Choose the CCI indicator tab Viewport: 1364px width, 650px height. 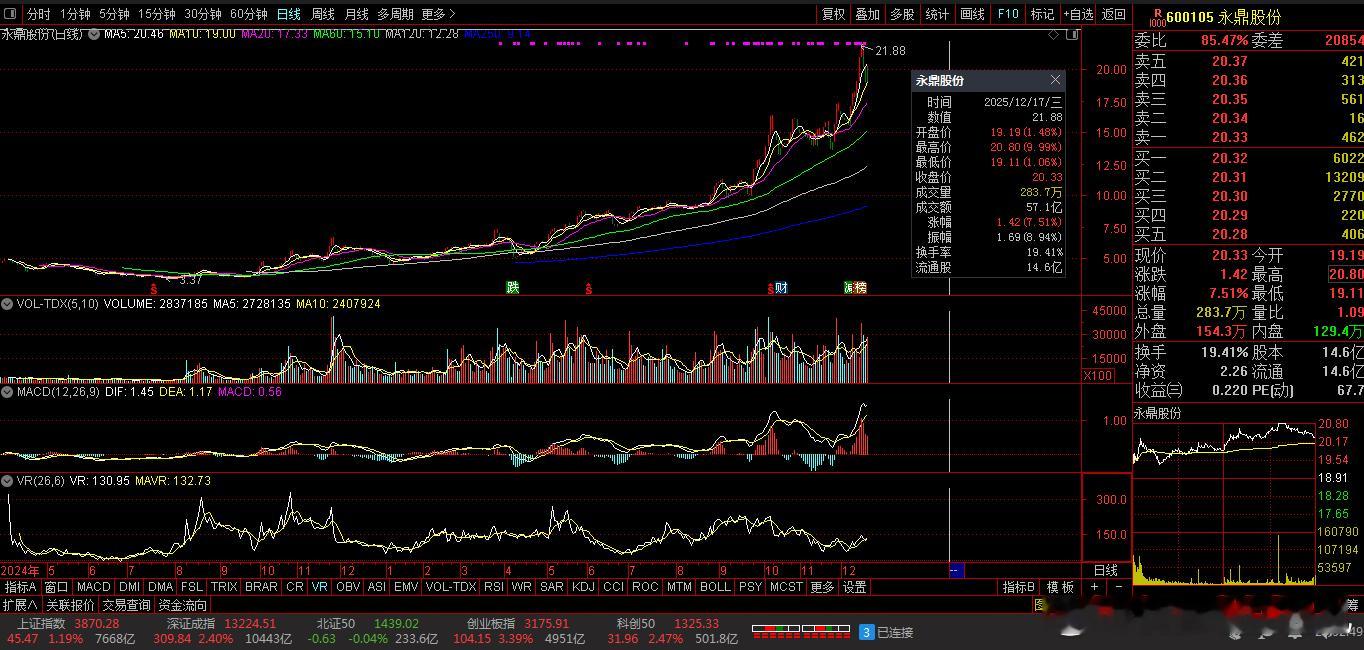[613, 587]
